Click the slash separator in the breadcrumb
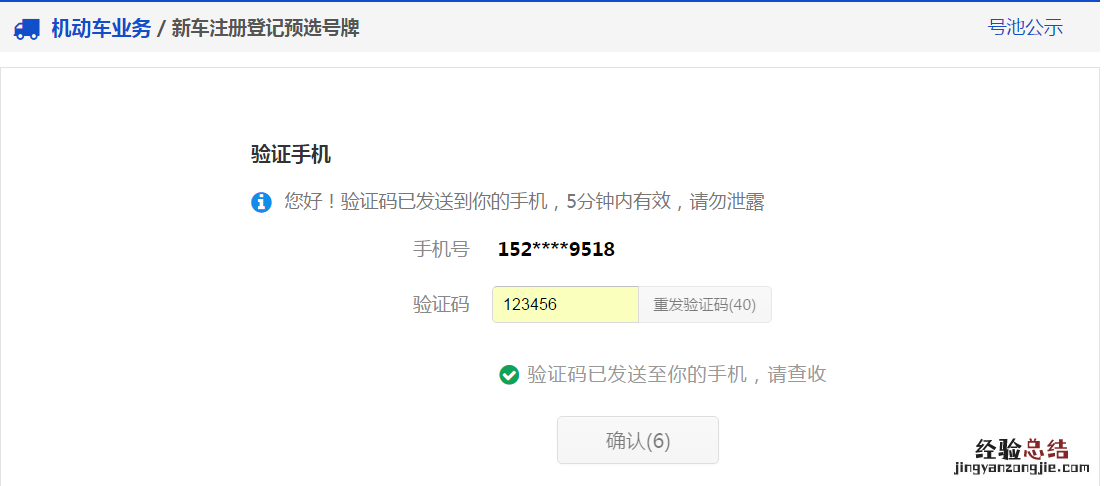 (161, 29)
